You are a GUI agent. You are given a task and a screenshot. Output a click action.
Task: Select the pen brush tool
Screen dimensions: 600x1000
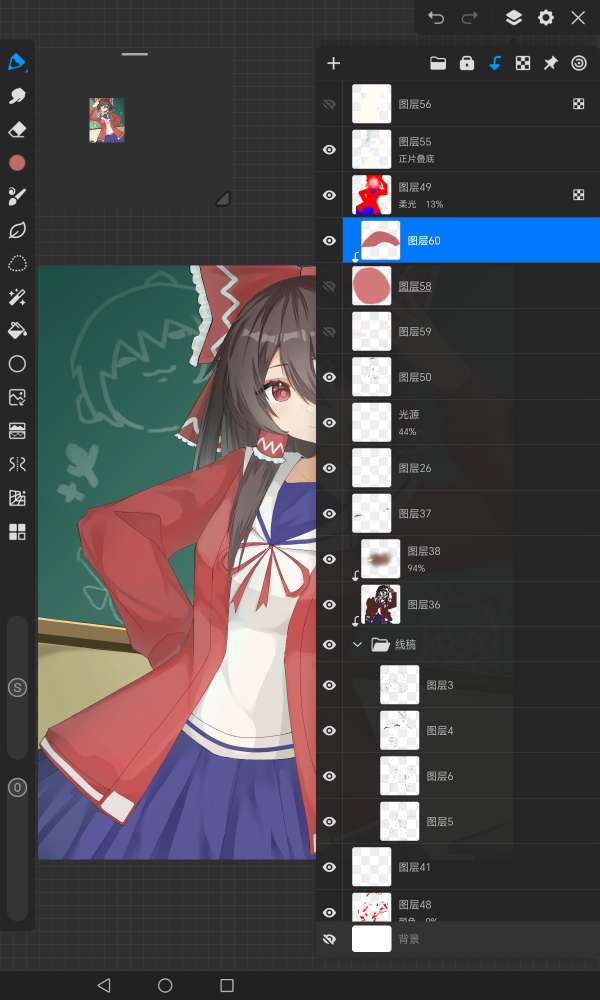pyautogui.click(x=17, y=62)
